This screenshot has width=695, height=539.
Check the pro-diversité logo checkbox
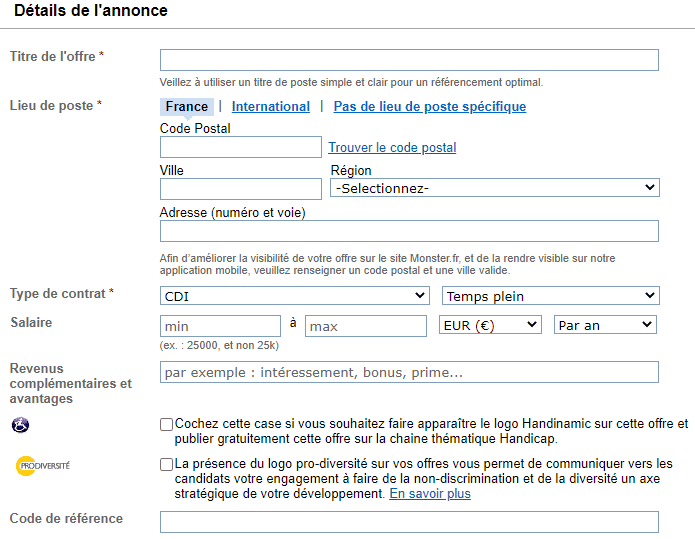(x=166, y=464)
